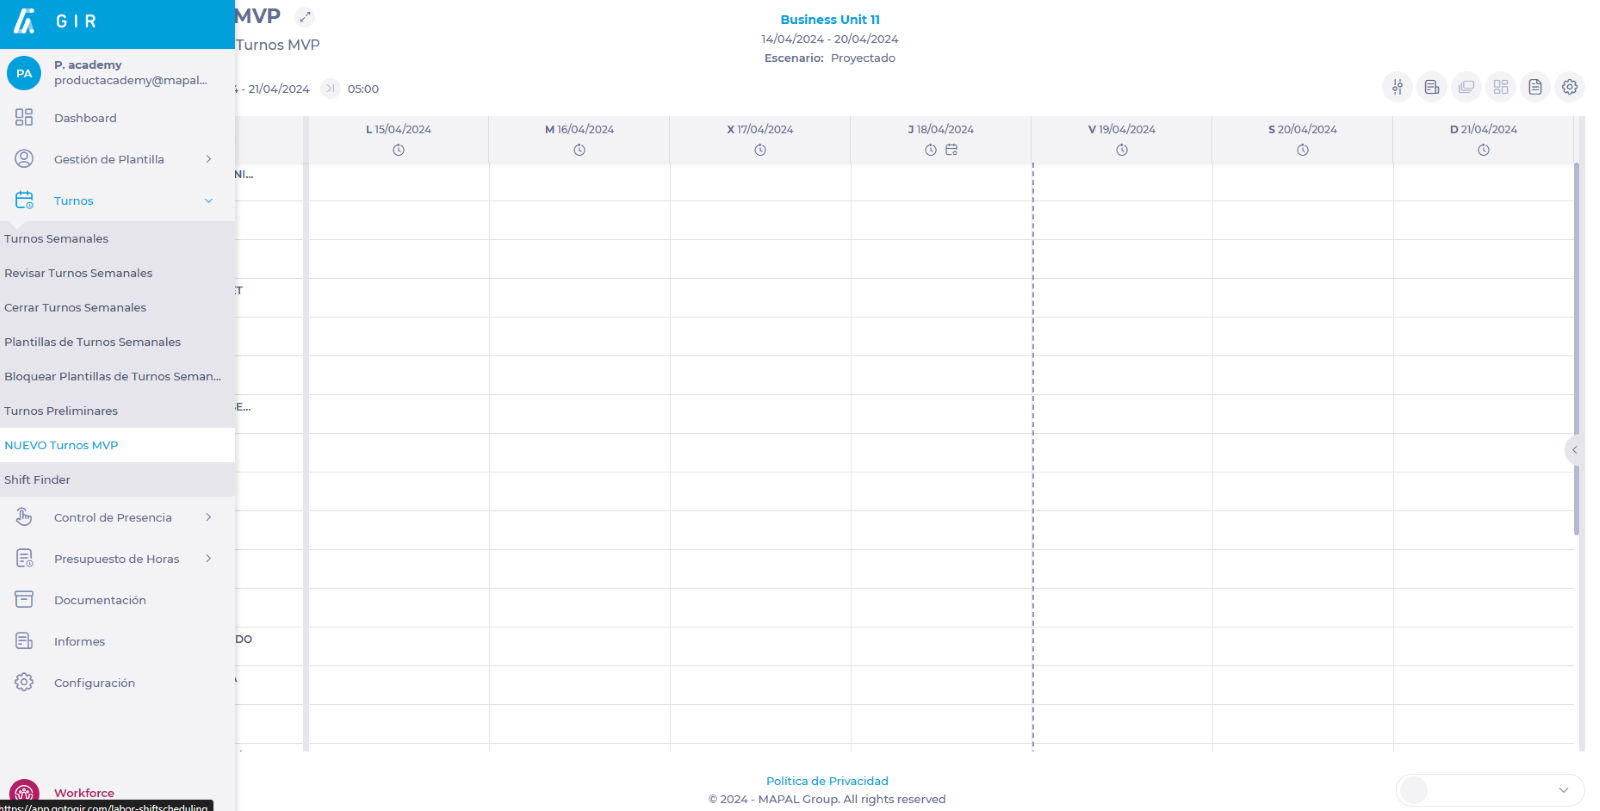Click the Business Unit 11 link
This screenshot has width=1600, height=811.
(x=830, y=20)
